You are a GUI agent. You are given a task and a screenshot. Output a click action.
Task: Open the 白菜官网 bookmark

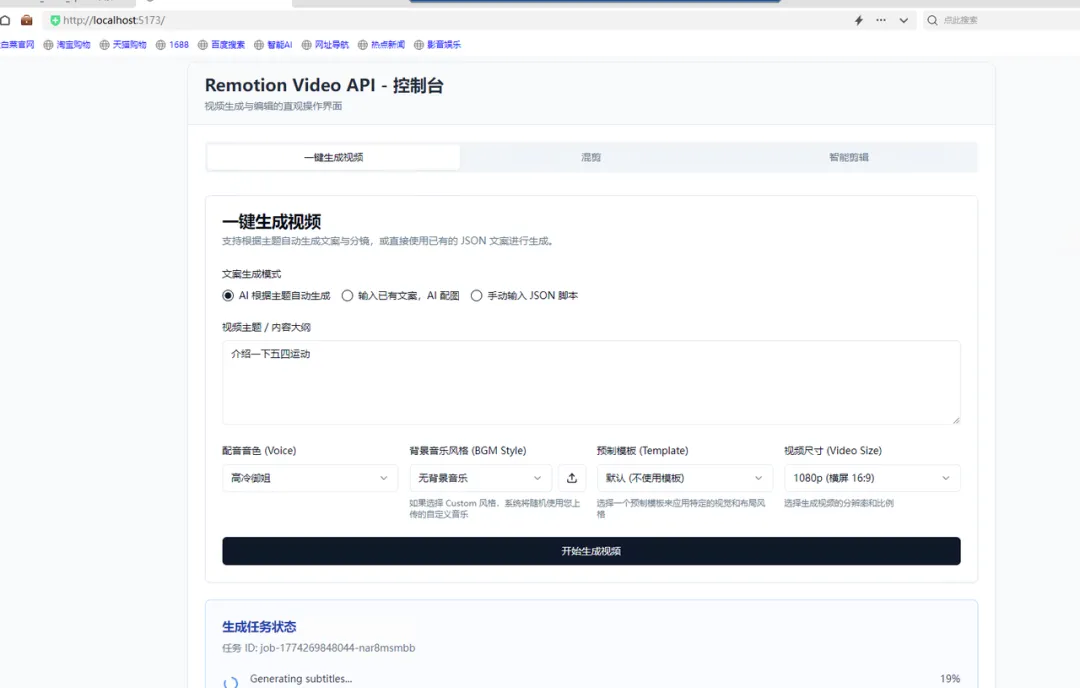pyautogui.click(x=17, y=45)
